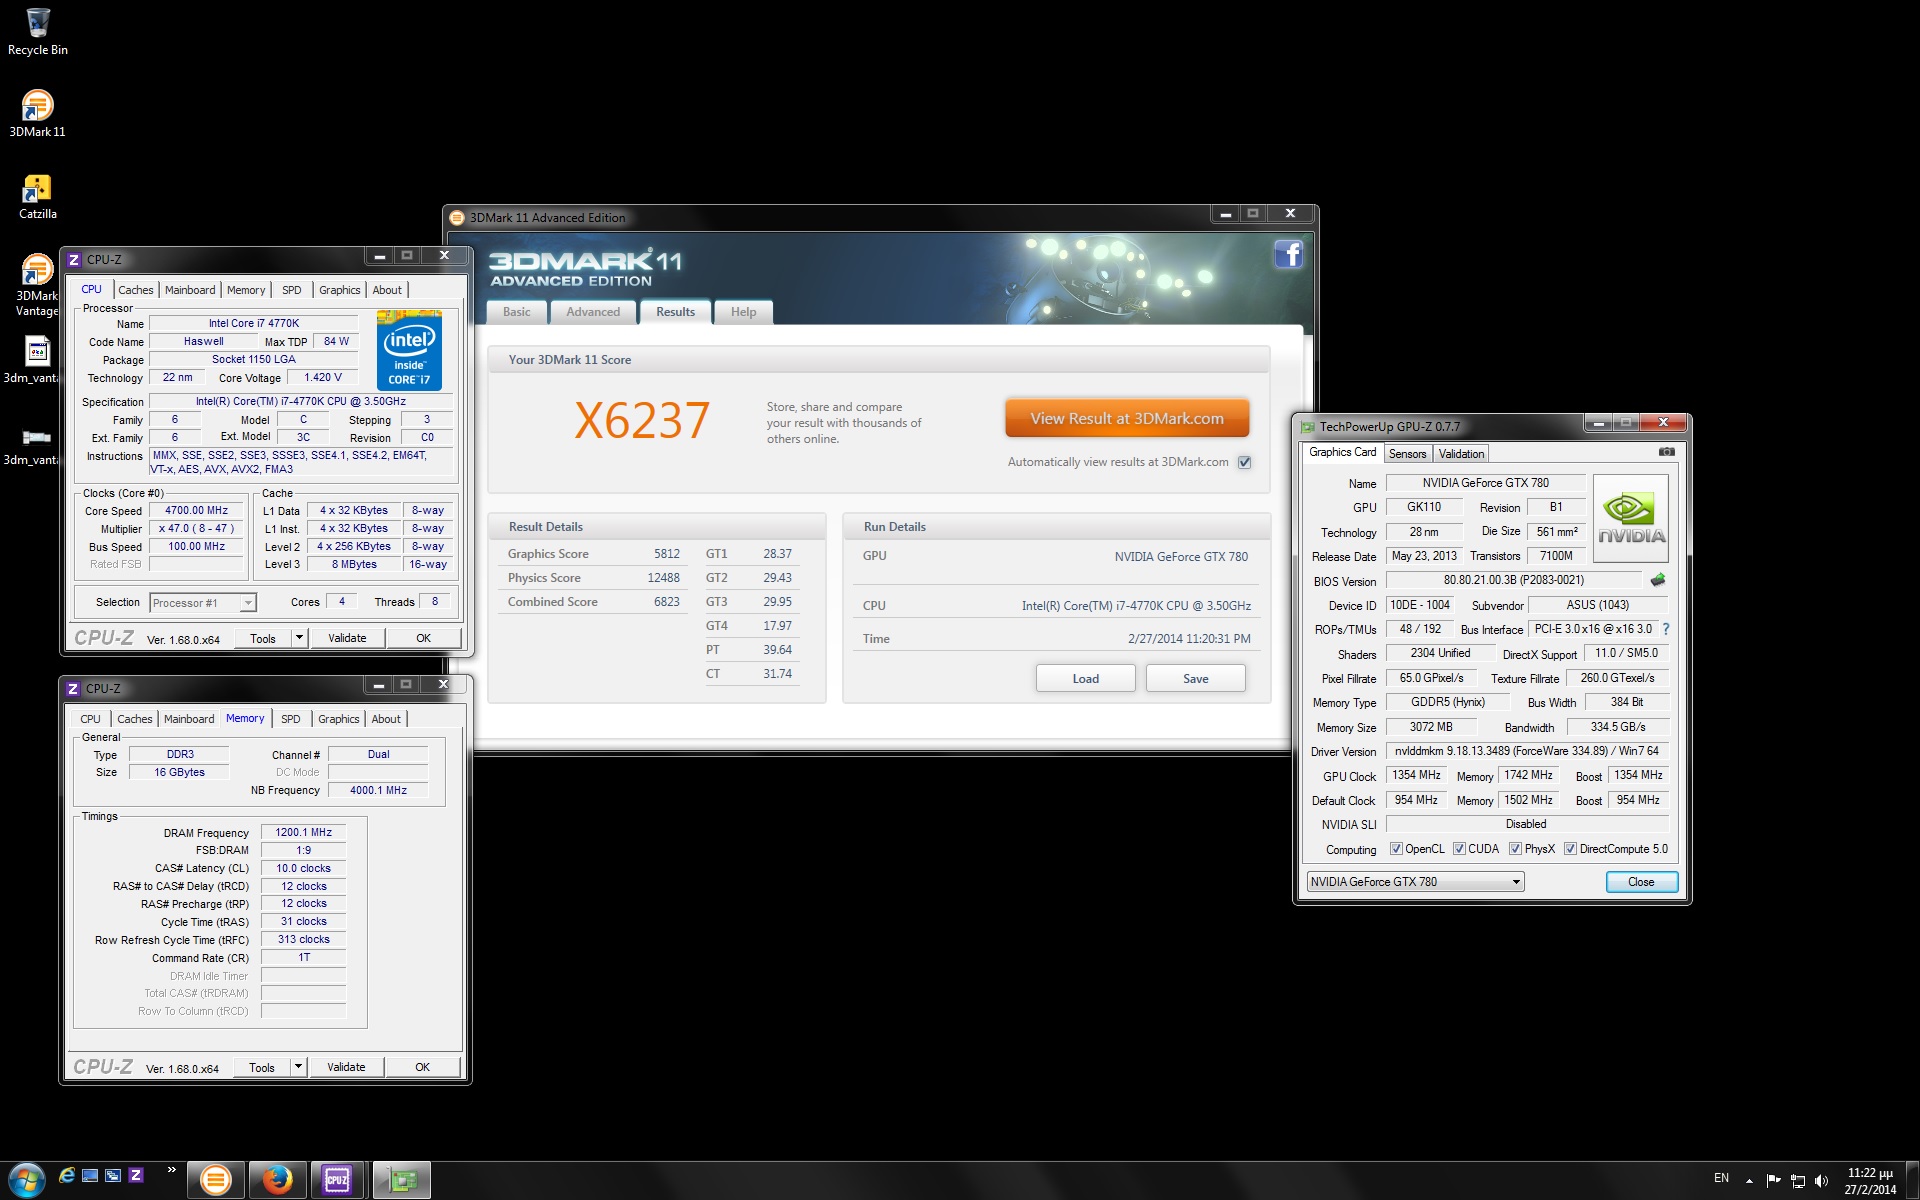Open Graphics tab in Memory CPU-Z window

coord(338,719)
